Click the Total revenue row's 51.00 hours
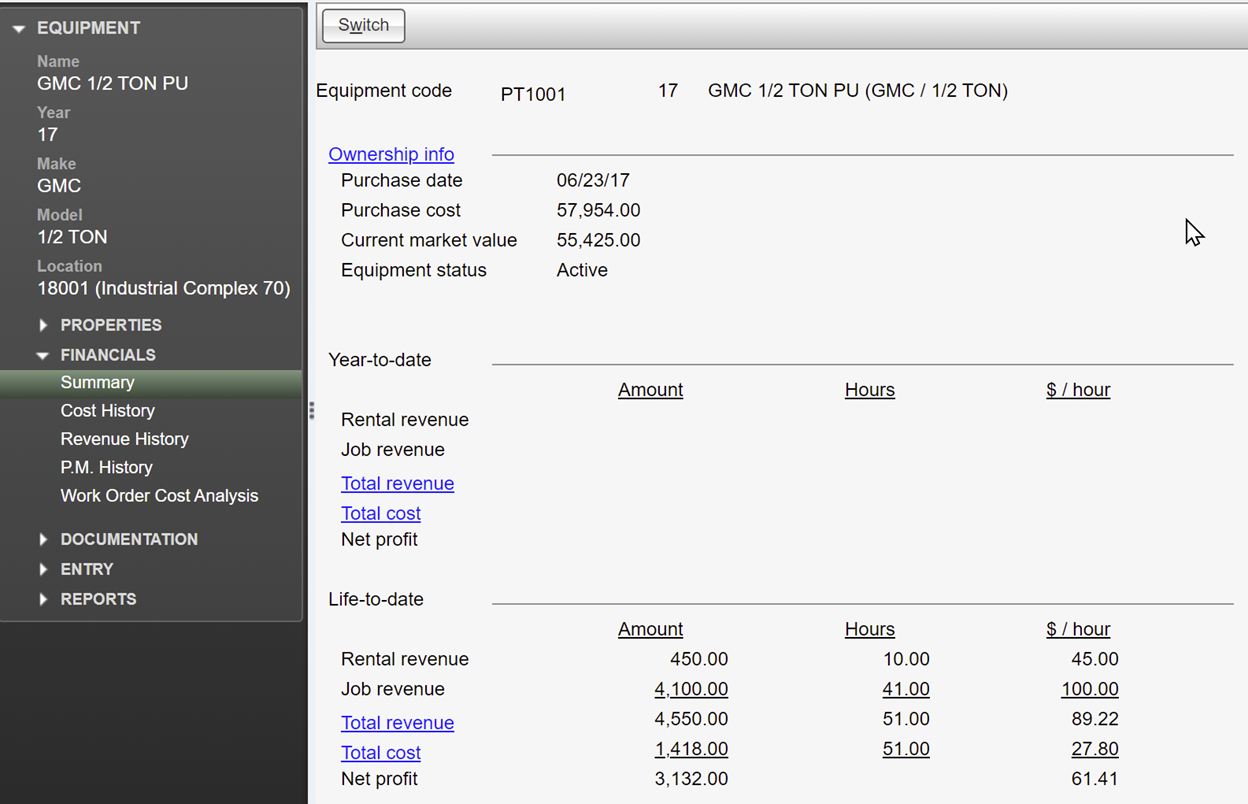 [x=906, y=719]
